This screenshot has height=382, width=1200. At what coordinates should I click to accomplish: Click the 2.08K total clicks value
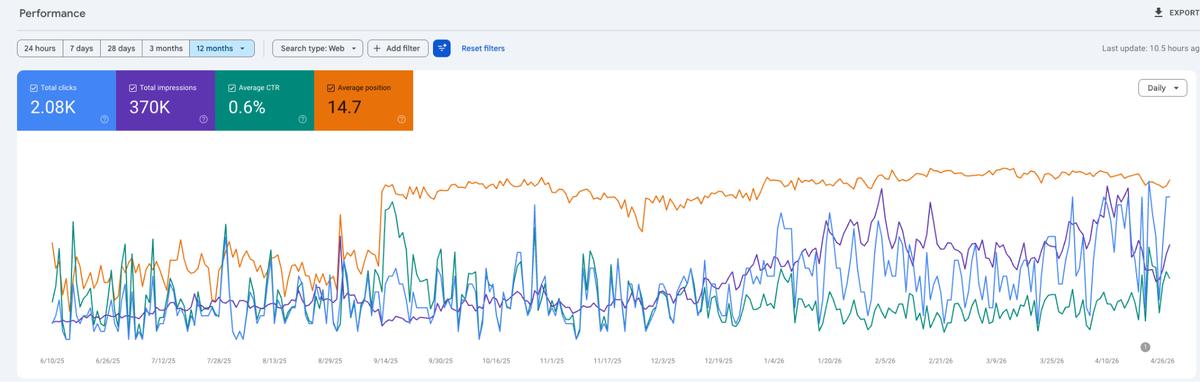[x=53, y=108]
